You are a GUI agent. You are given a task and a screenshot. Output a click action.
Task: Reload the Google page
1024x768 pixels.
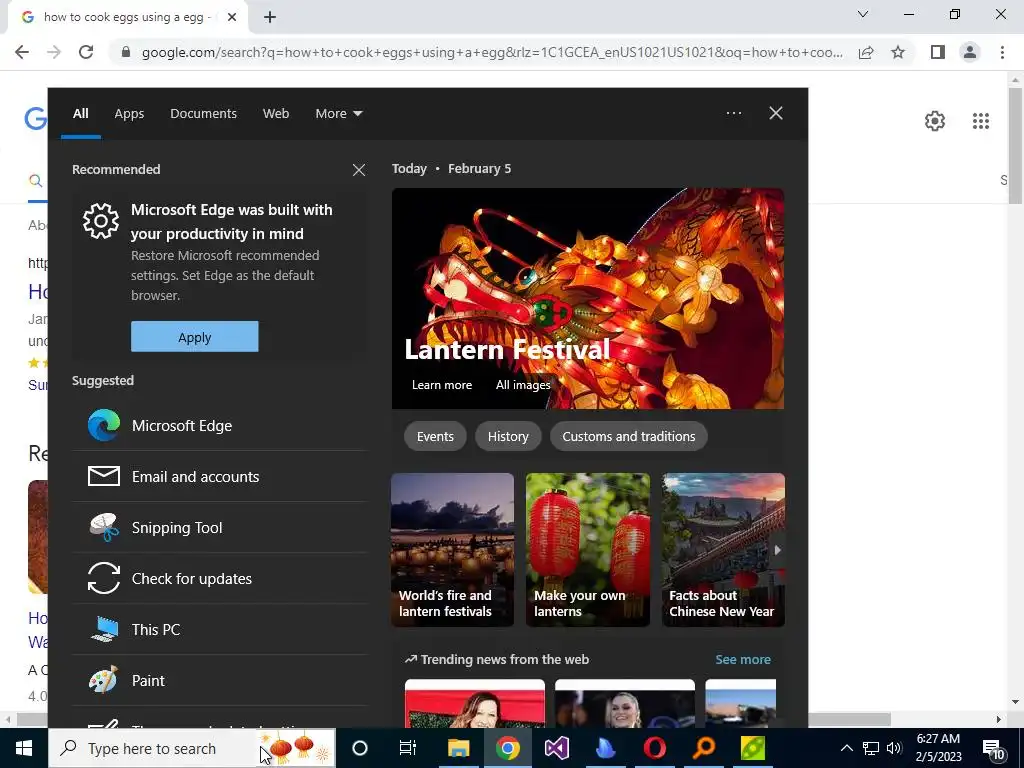point(86,52)
